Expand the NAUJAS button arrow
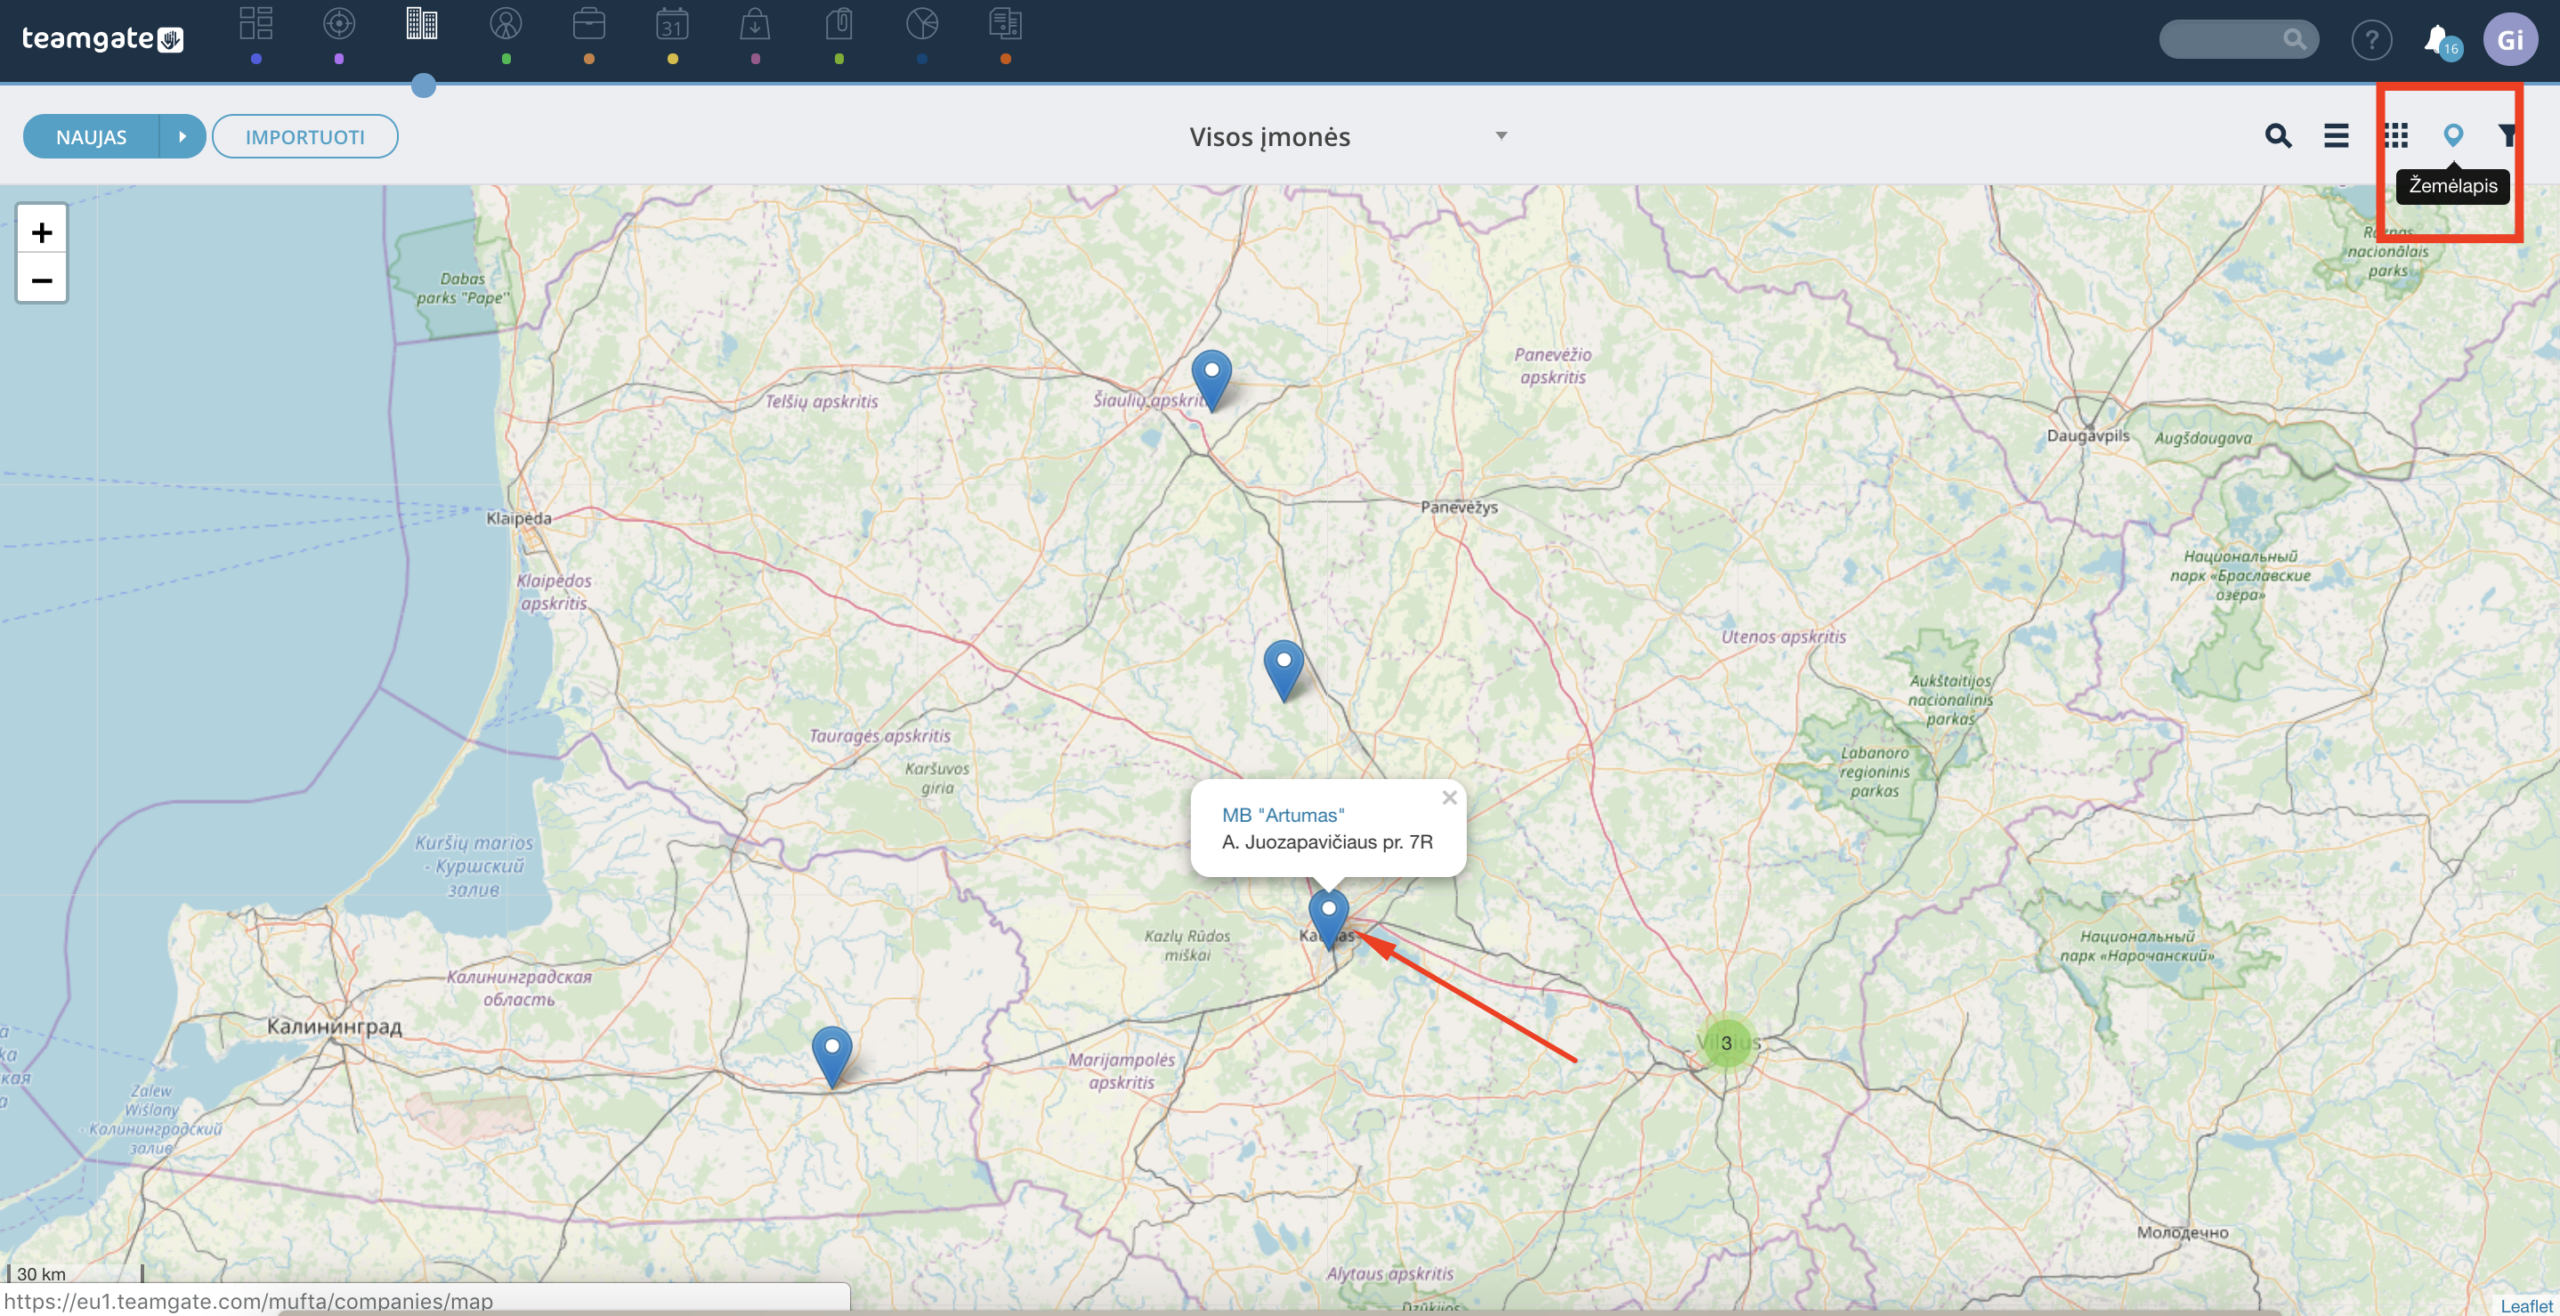 tap(182, 137)
